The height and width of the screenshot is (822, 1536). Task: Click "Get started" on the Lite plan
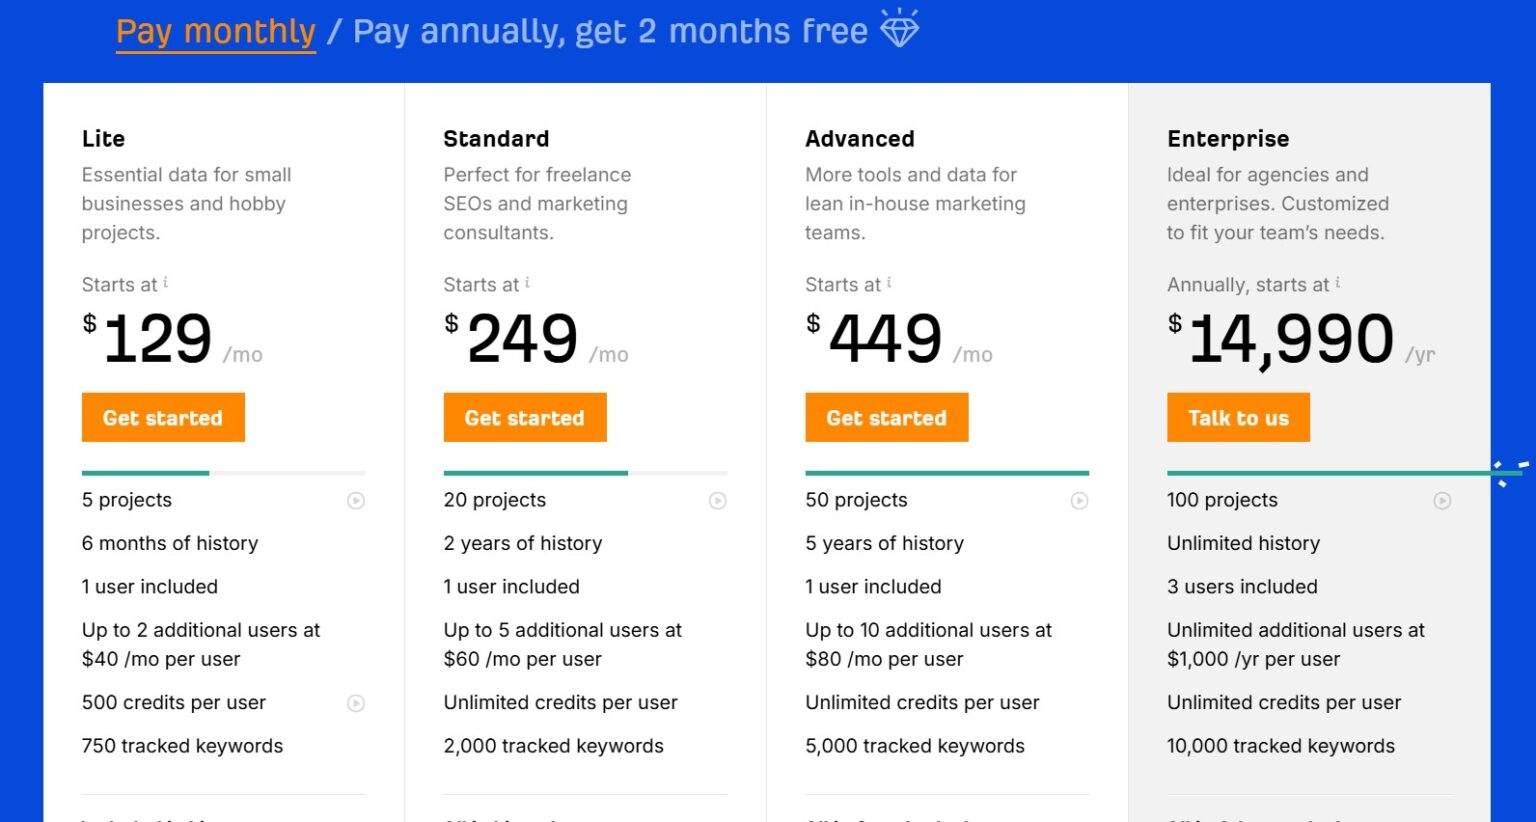163,417
